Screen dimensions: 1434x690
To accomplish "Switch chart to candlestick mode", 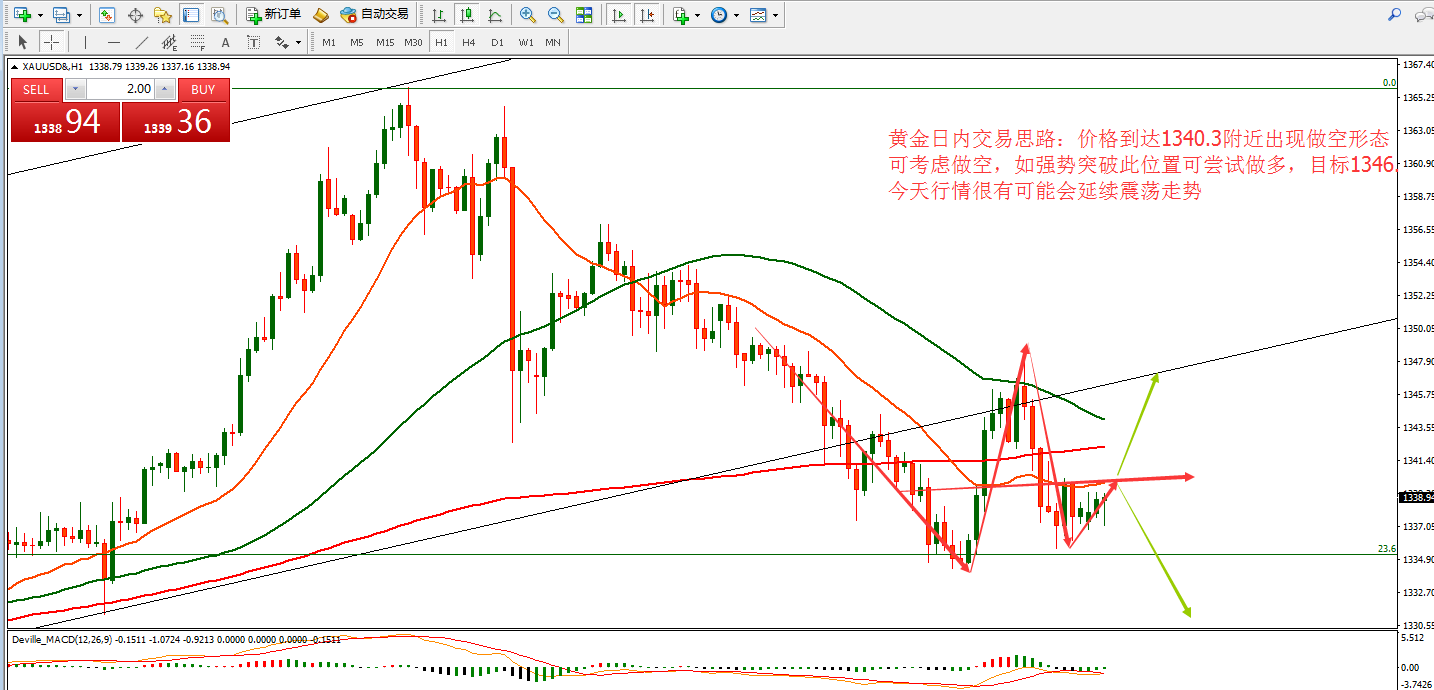I will (466, 15).
